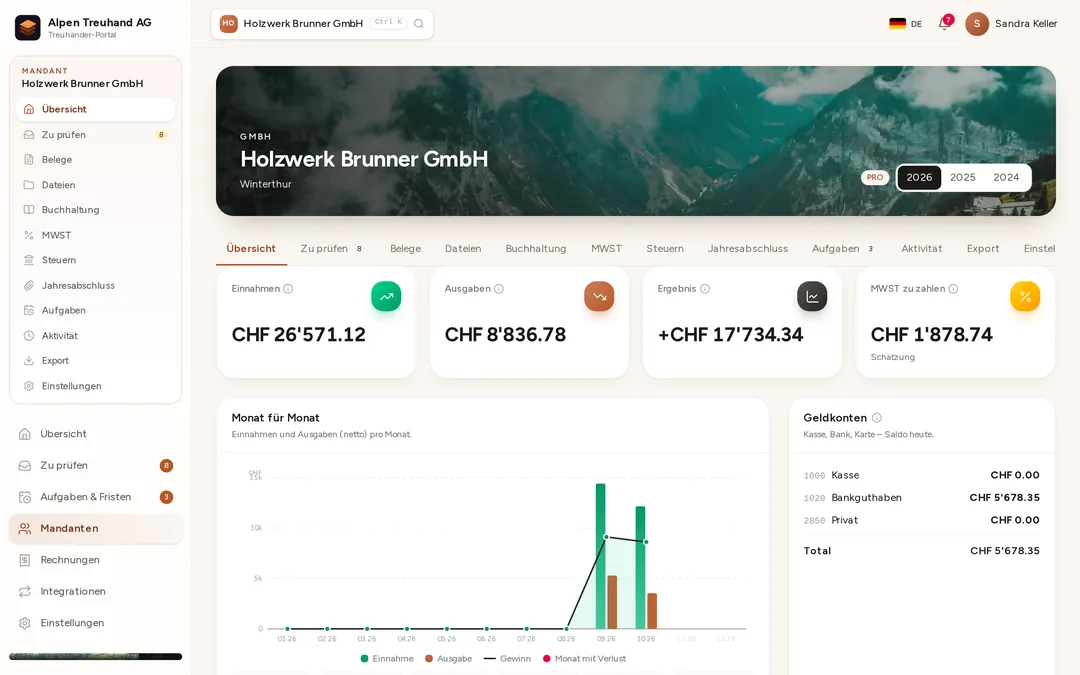Click the Ergebnis chart icon
This screenshot has height=675, width=1080.
[x=812, y=297]
